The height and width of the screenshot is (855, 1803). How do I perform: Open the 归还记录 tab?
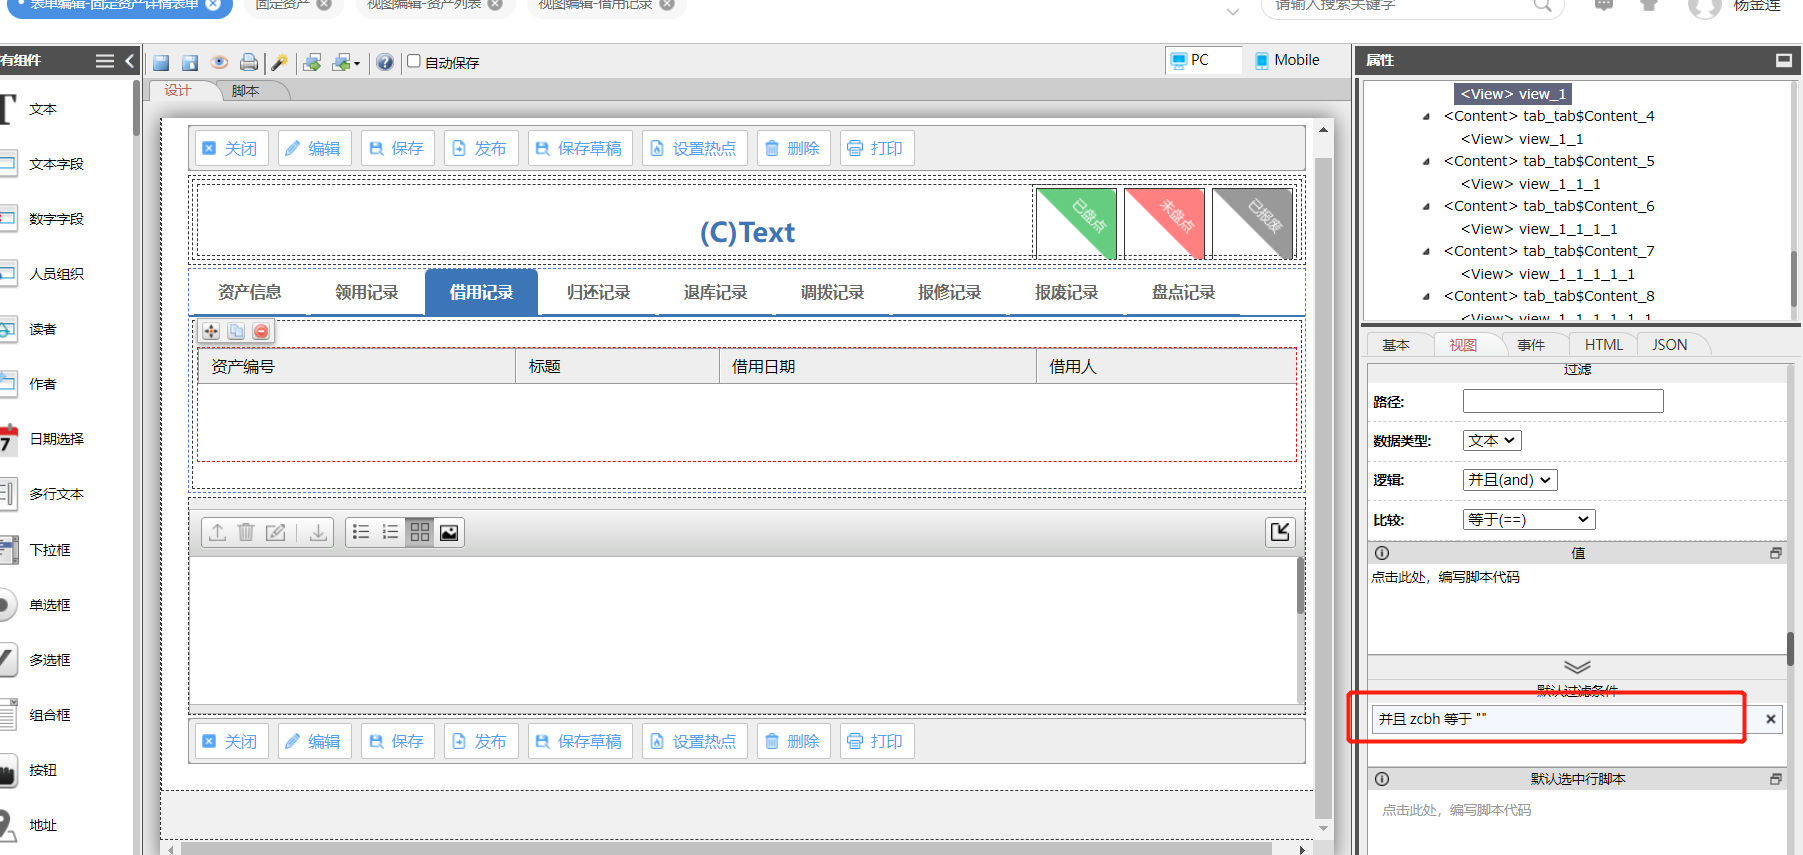coord(599,292)
